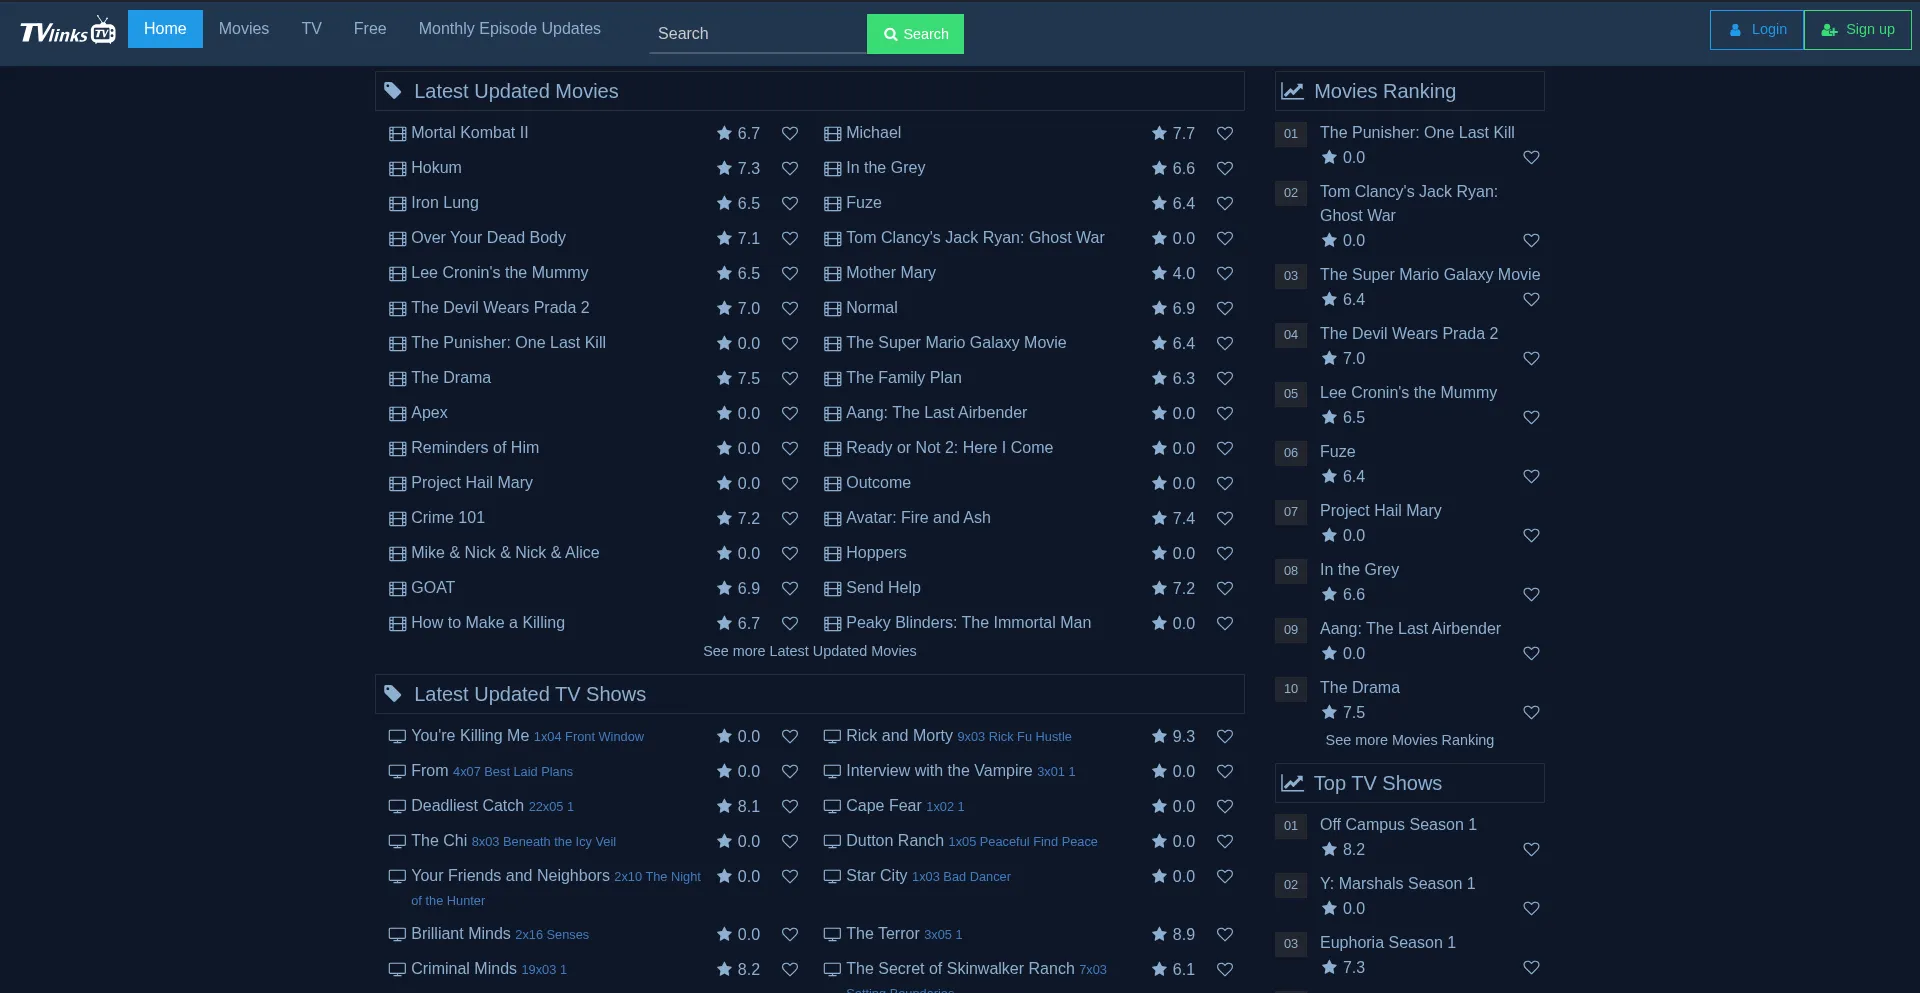
Task: Click star rating icon for Mortal Kombat II
Action: (x=724, y=133)
